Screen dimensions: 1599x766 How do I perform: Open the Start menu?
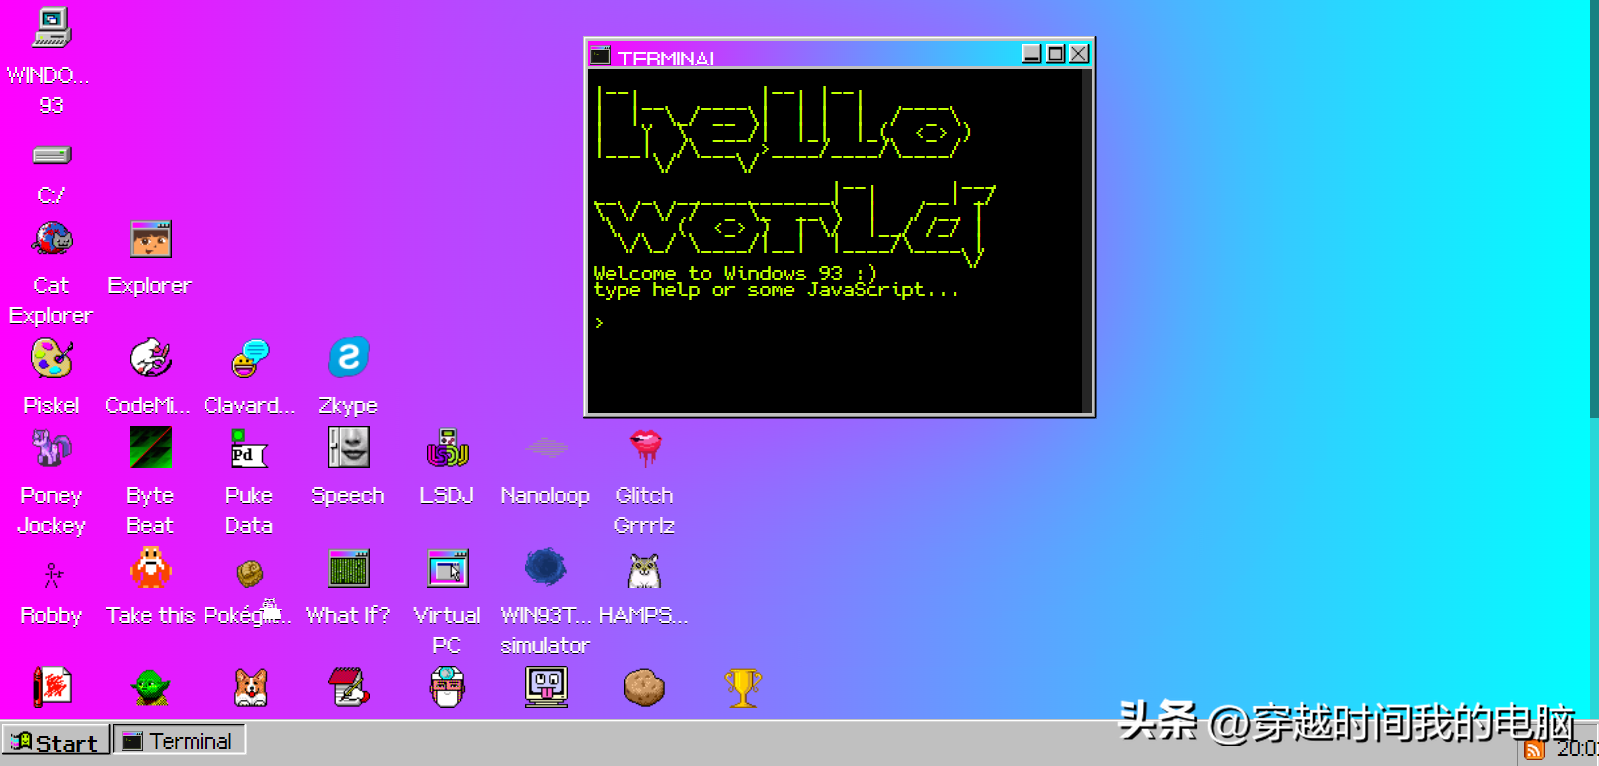coord(55,741)
